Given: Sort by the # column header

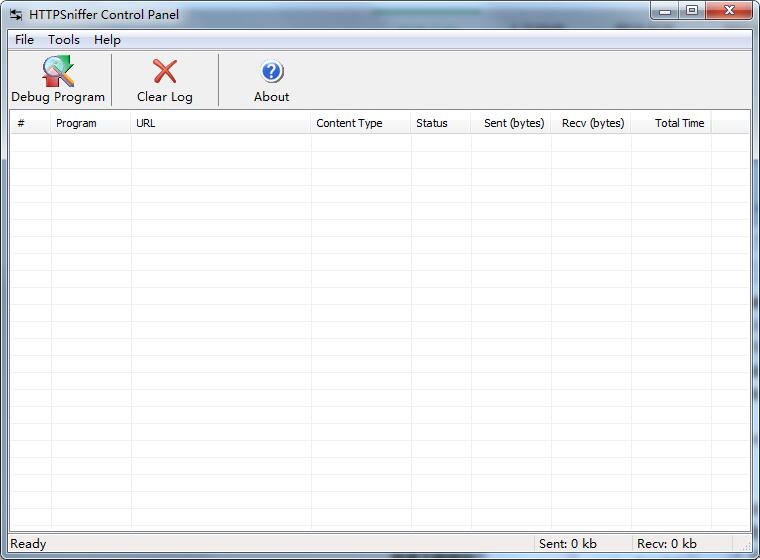Looking at the screenshot, I should tap(30, 123).
